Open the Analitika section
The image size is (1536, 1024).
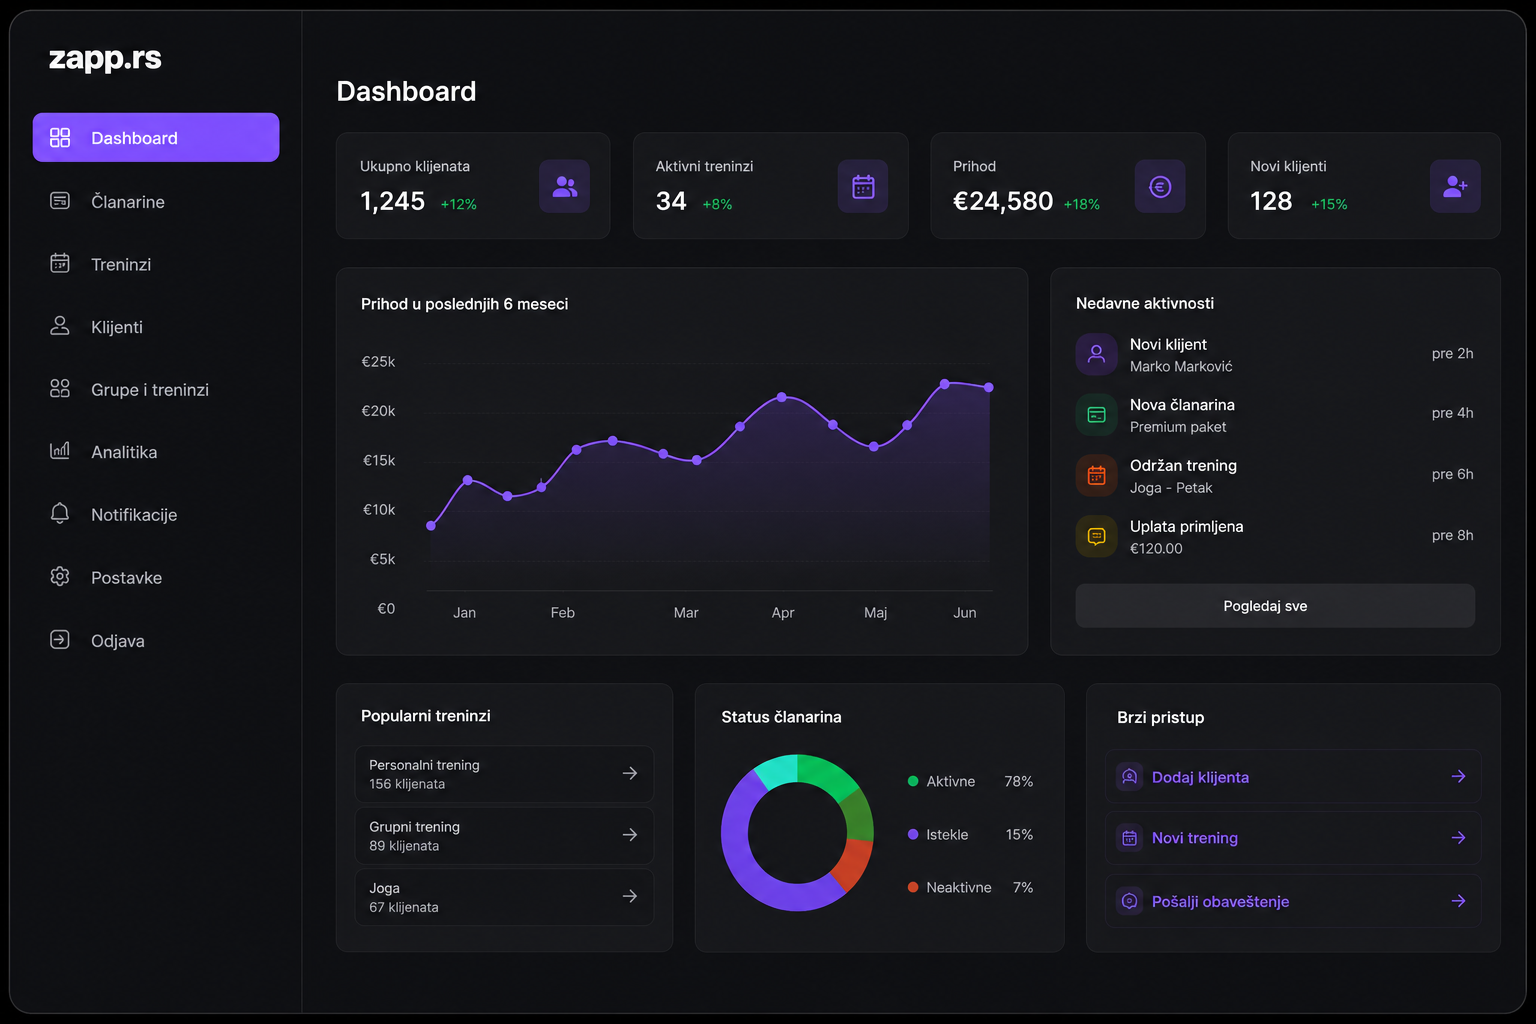point(156,452)
